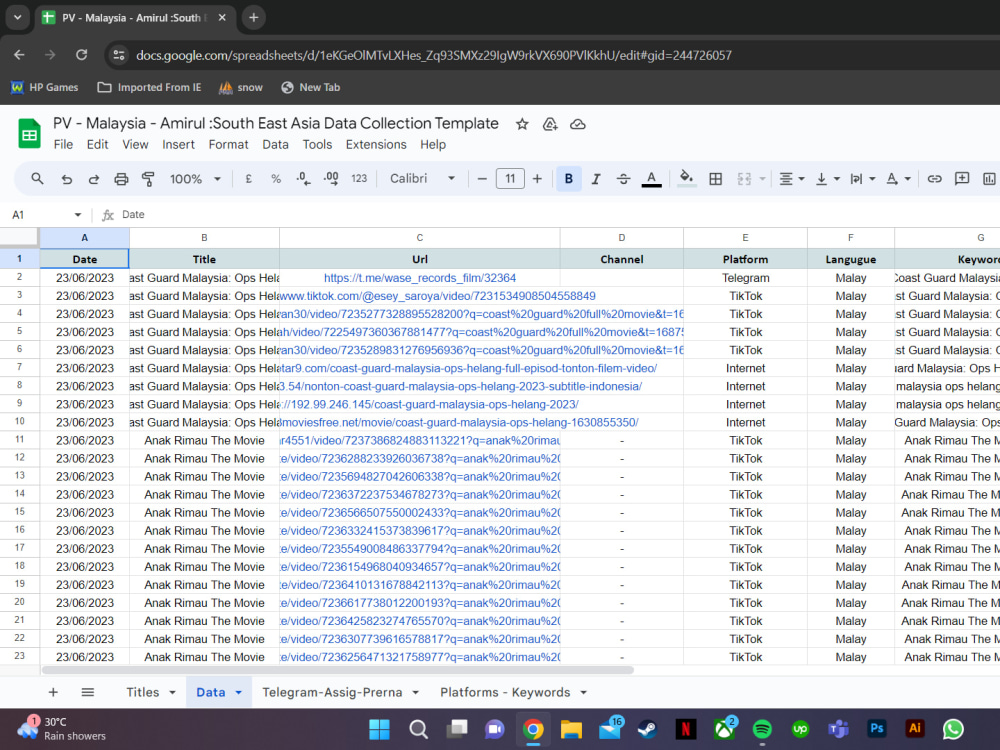
Task: Open tiktok.com/@esey_saroya video link
Action: [438, 296]
